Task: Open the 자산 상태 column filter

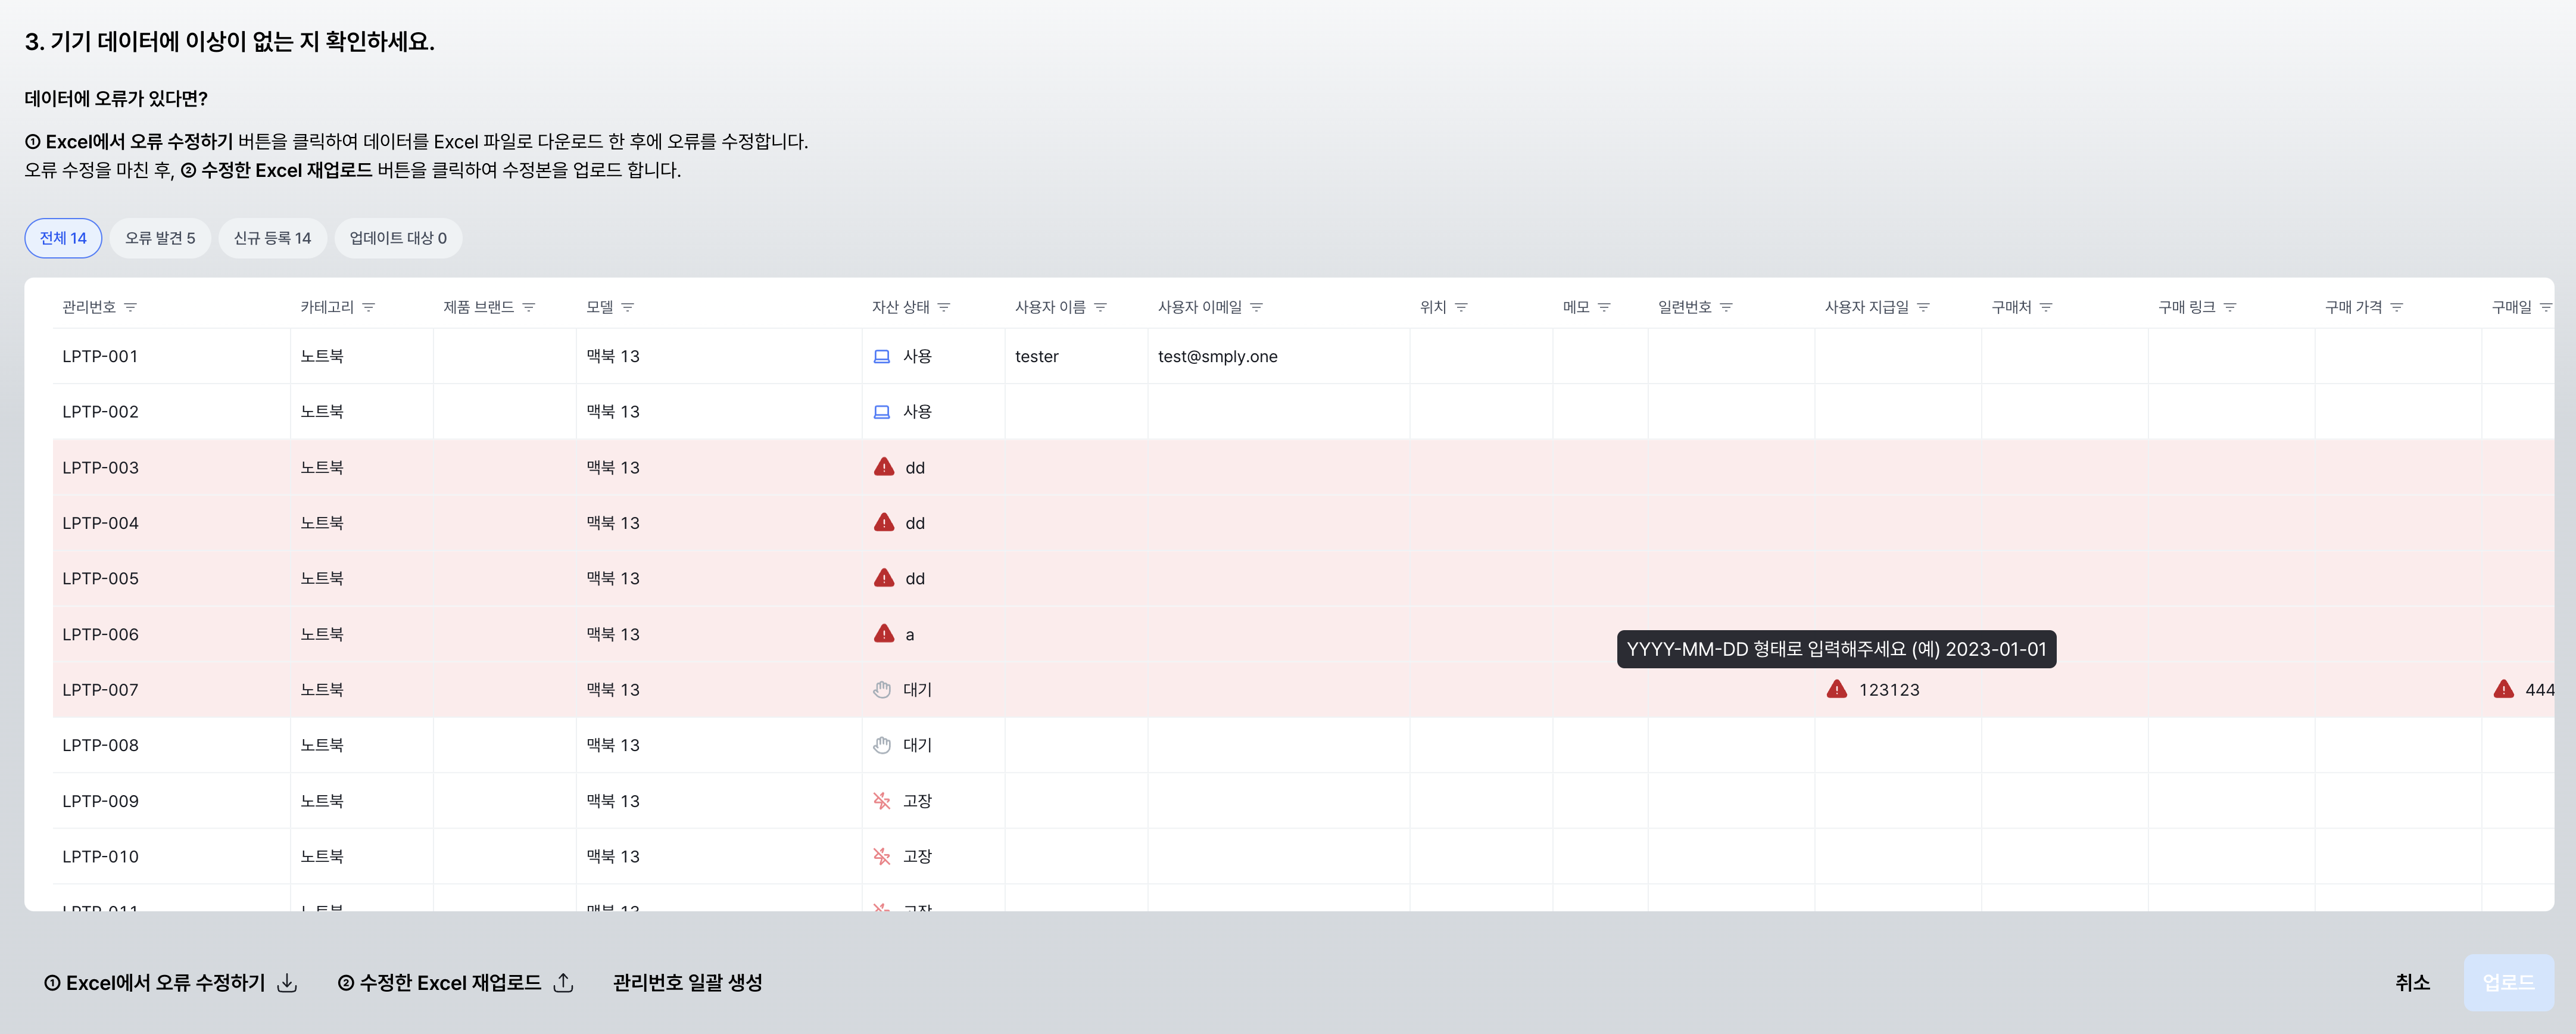Action: (x=944, y=307)
